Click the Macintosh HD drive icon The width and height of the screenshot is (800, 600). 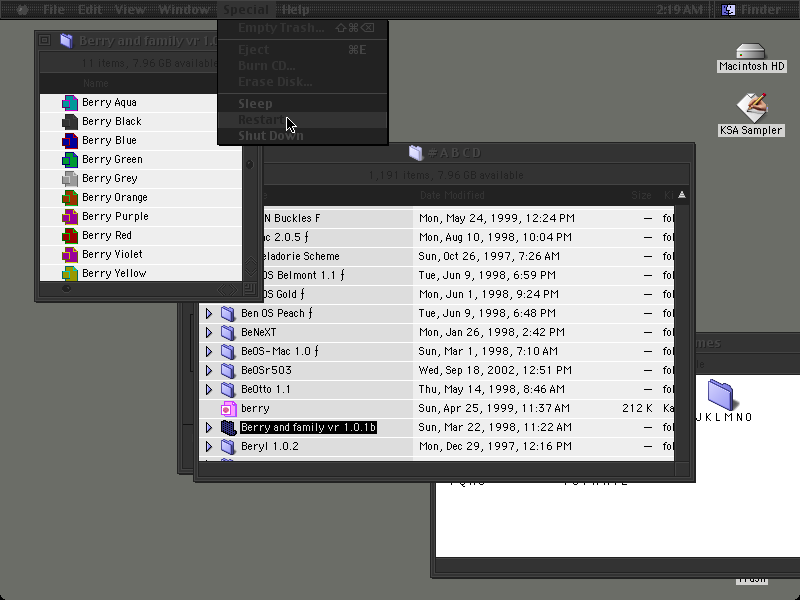pos(751,51)
